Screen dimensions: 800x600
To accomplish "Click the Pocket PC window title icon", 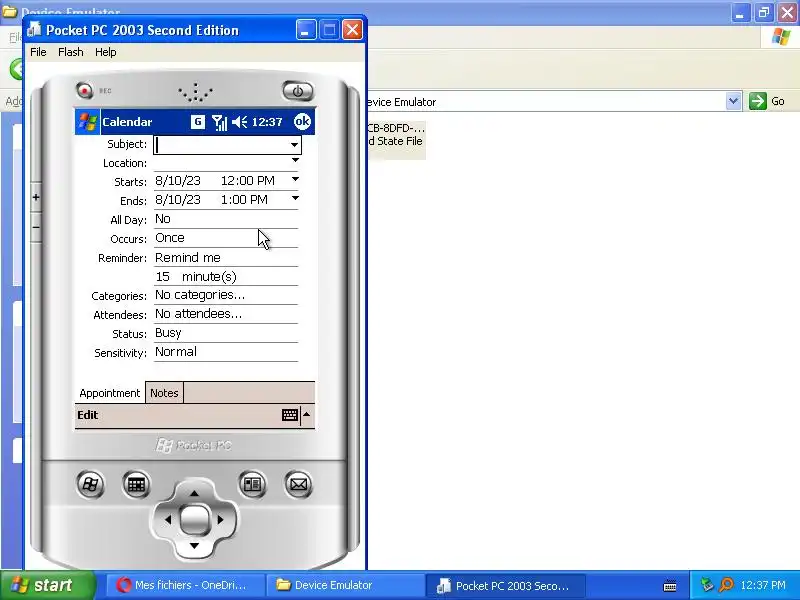I will 34,30.
